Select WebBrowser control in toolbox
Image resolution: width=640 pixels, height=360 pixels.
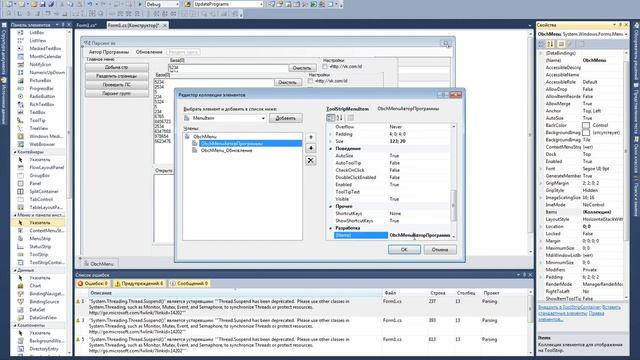click(42, 144)
